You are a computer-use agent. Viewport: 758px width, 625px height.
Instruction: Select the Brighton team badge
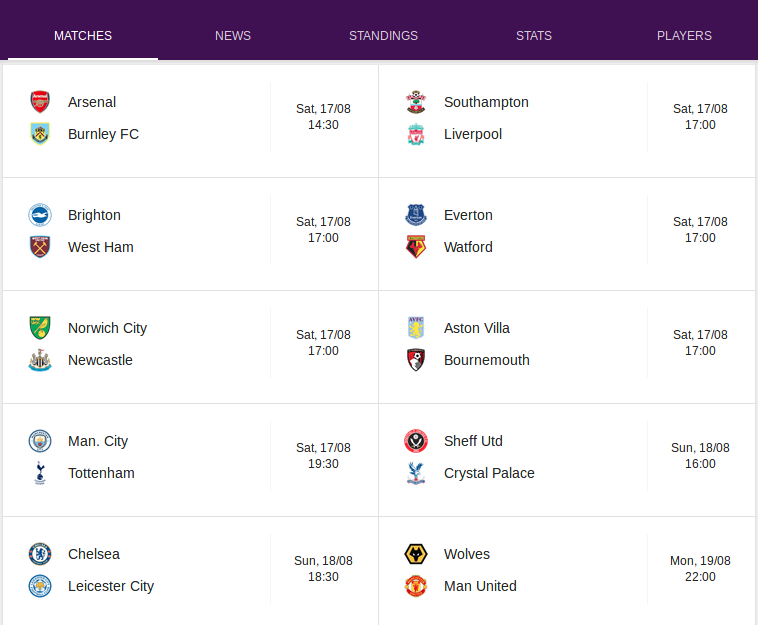pos(40,215)
